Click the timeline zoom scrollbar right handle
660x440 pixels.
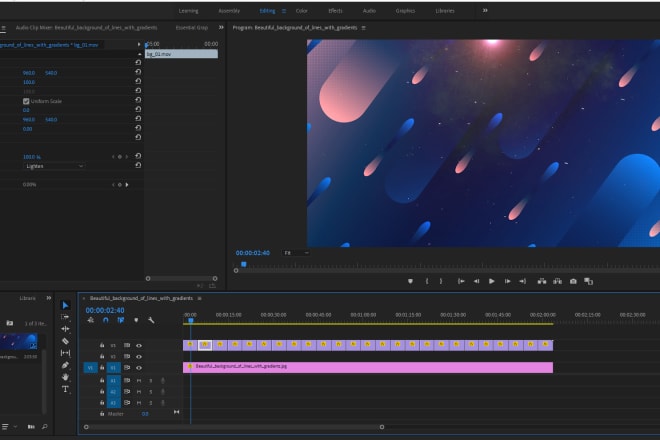click(382, 427)
